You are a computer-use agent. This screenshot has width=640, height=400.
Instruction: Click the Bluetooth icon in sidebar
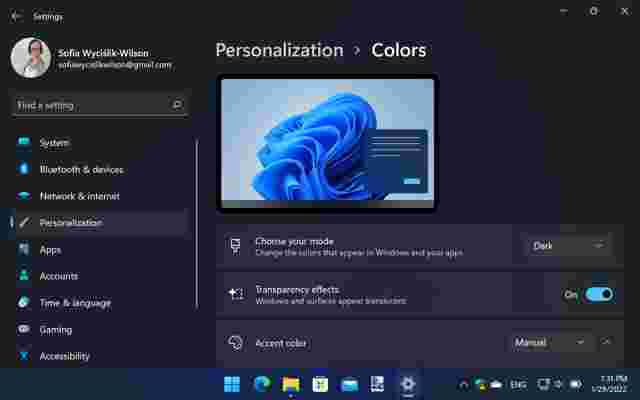[24, 169]
